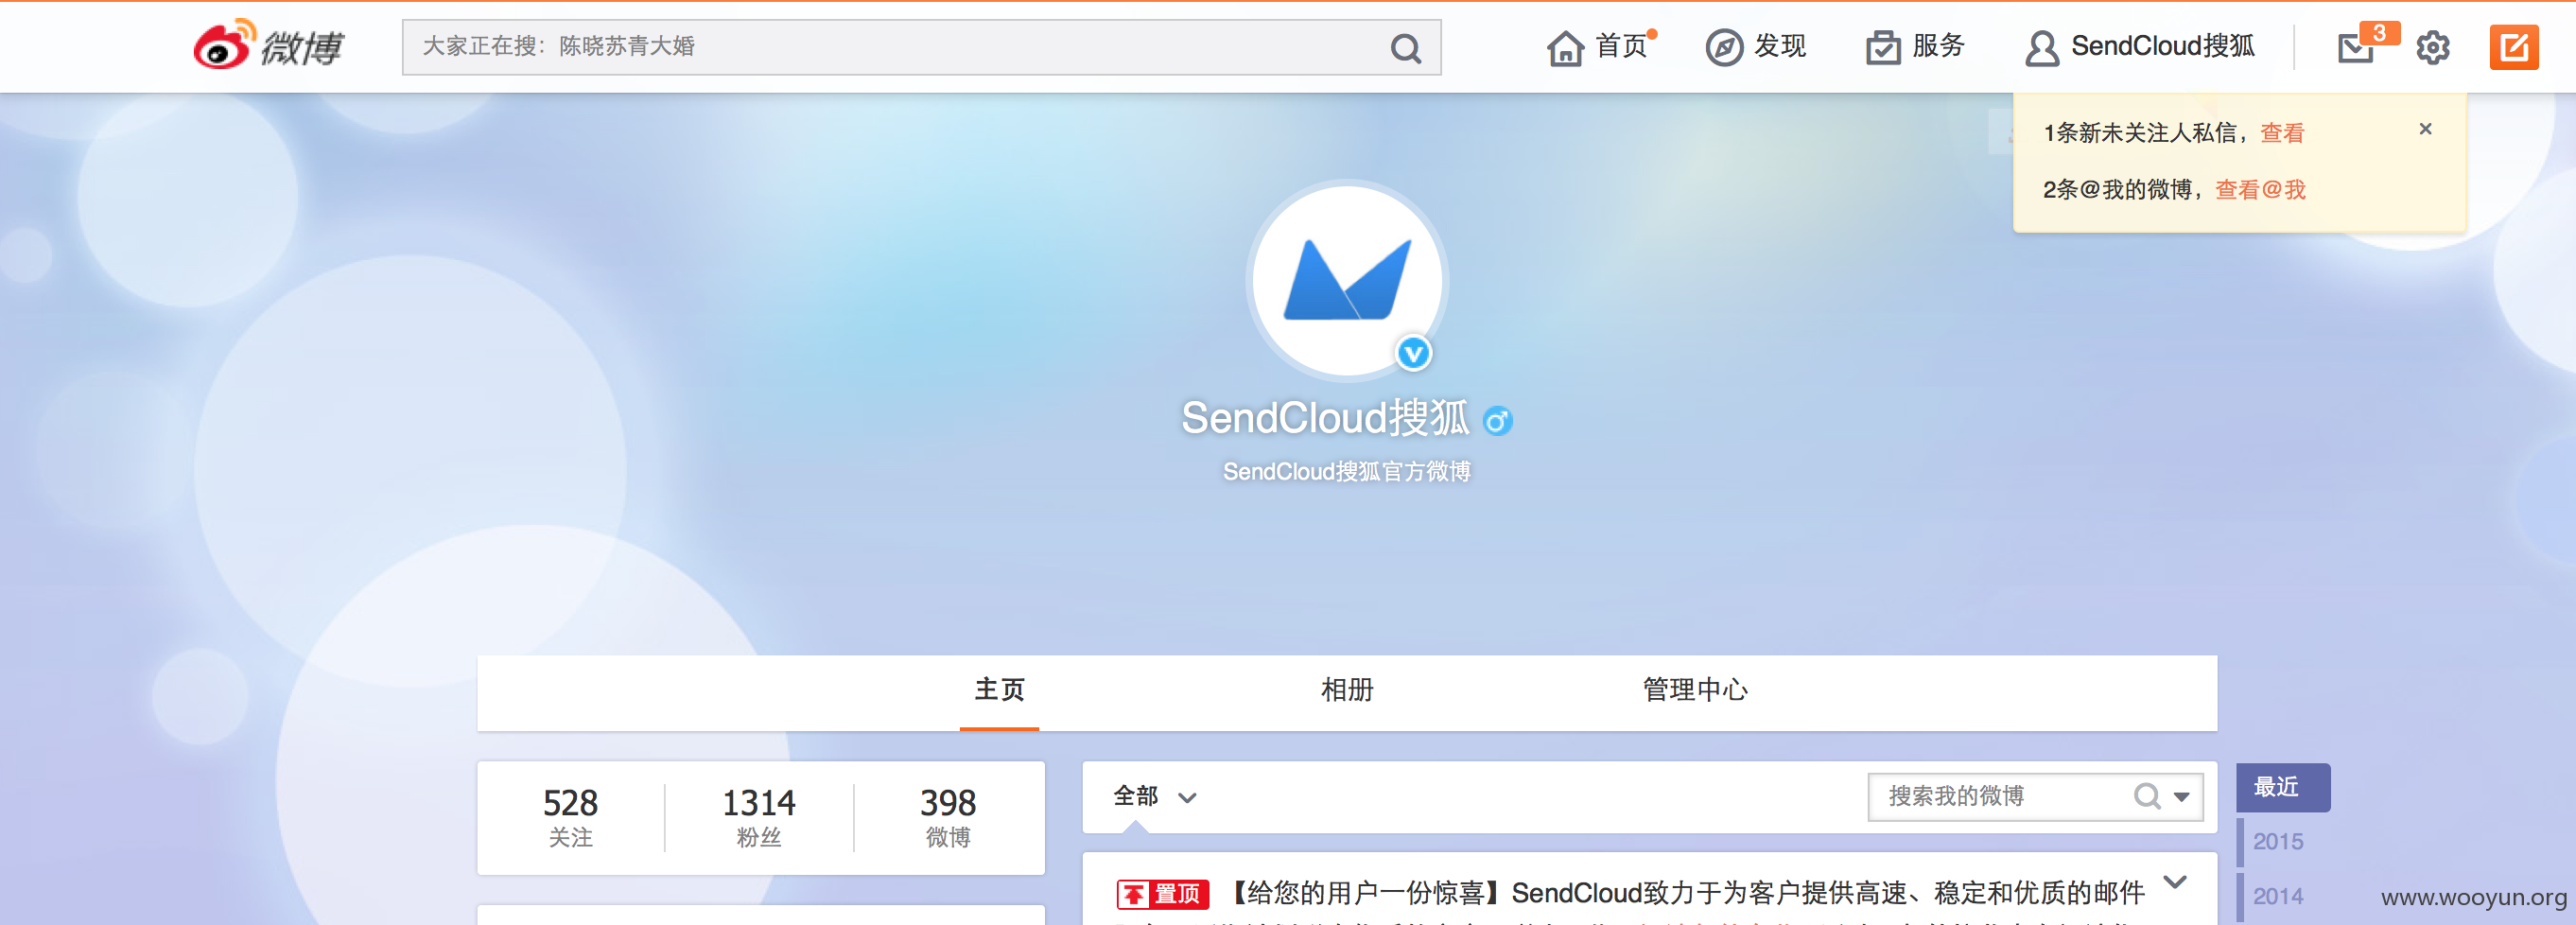
Task: Click 查看@我 mentions link
Action: tap(2260, 190)
